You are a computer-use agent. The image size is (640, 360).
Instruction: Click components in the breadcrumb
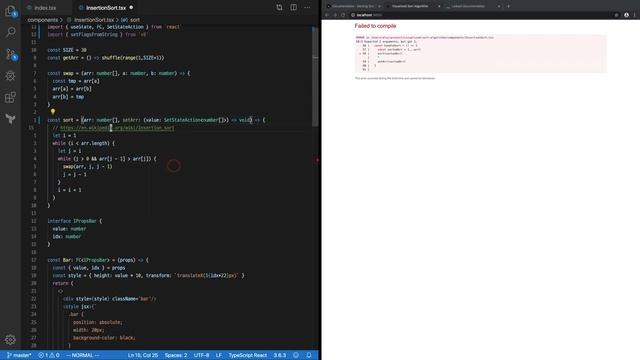point(42,20)
